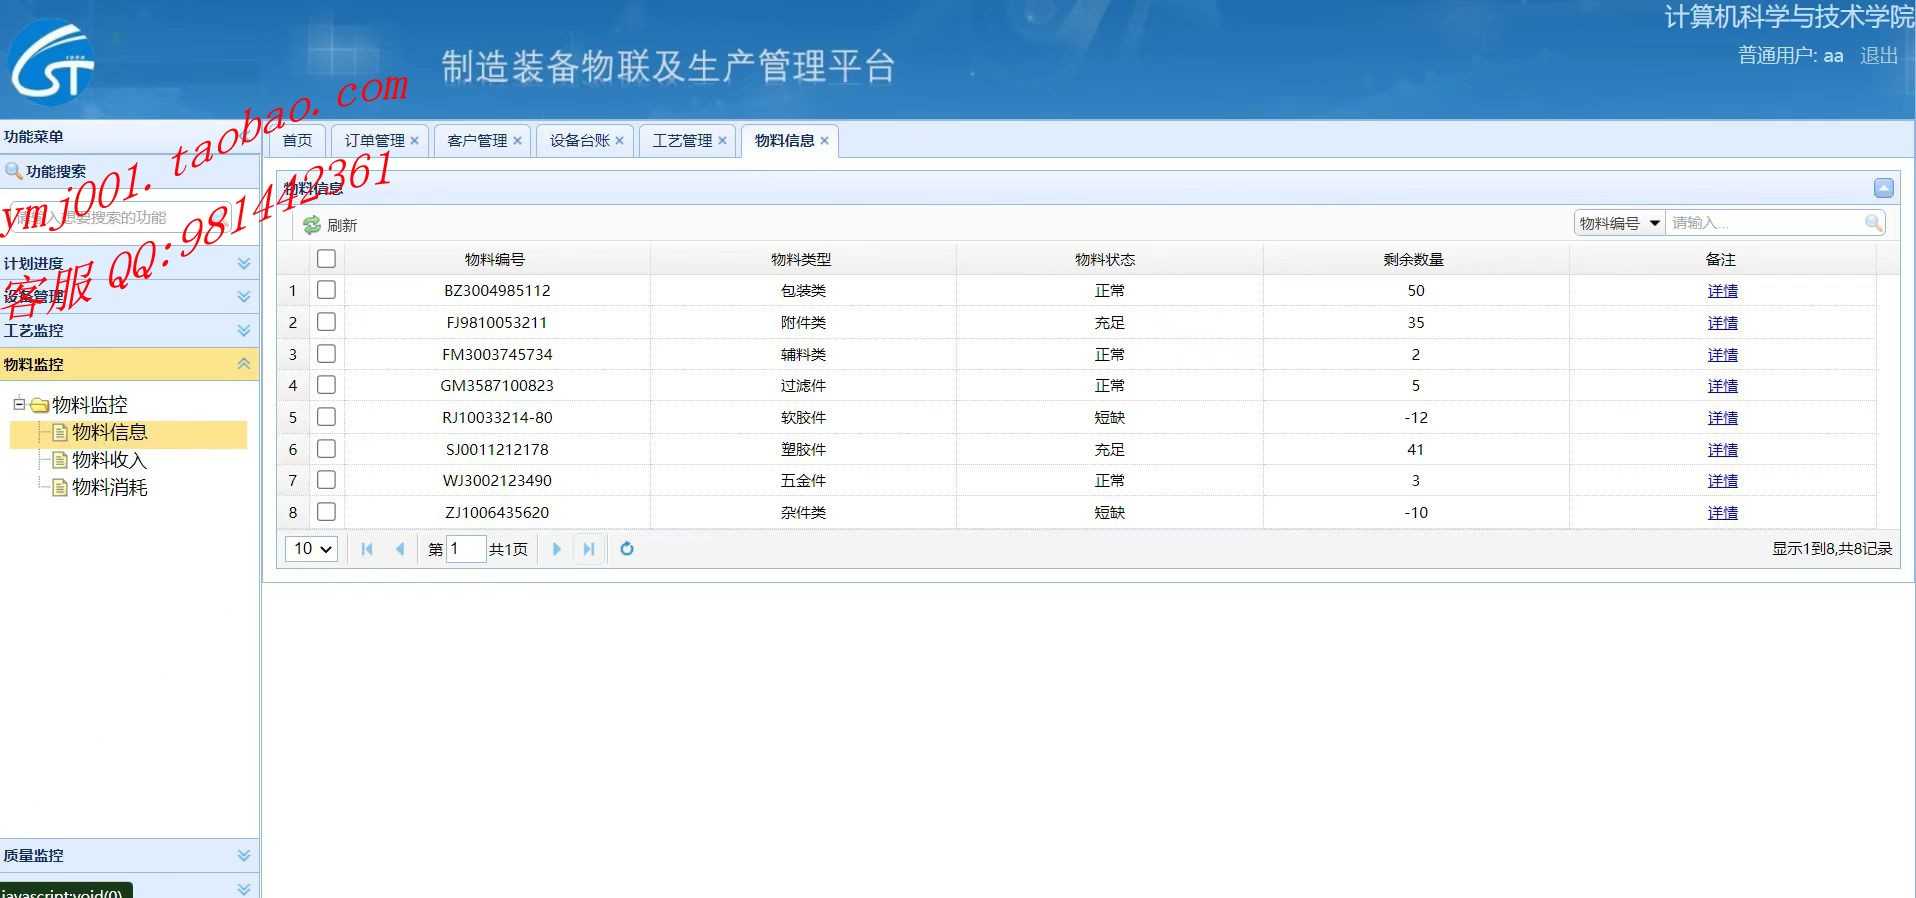
Task: Go to the next page using the pagination arrow
Action: click(x=556, y=549)
